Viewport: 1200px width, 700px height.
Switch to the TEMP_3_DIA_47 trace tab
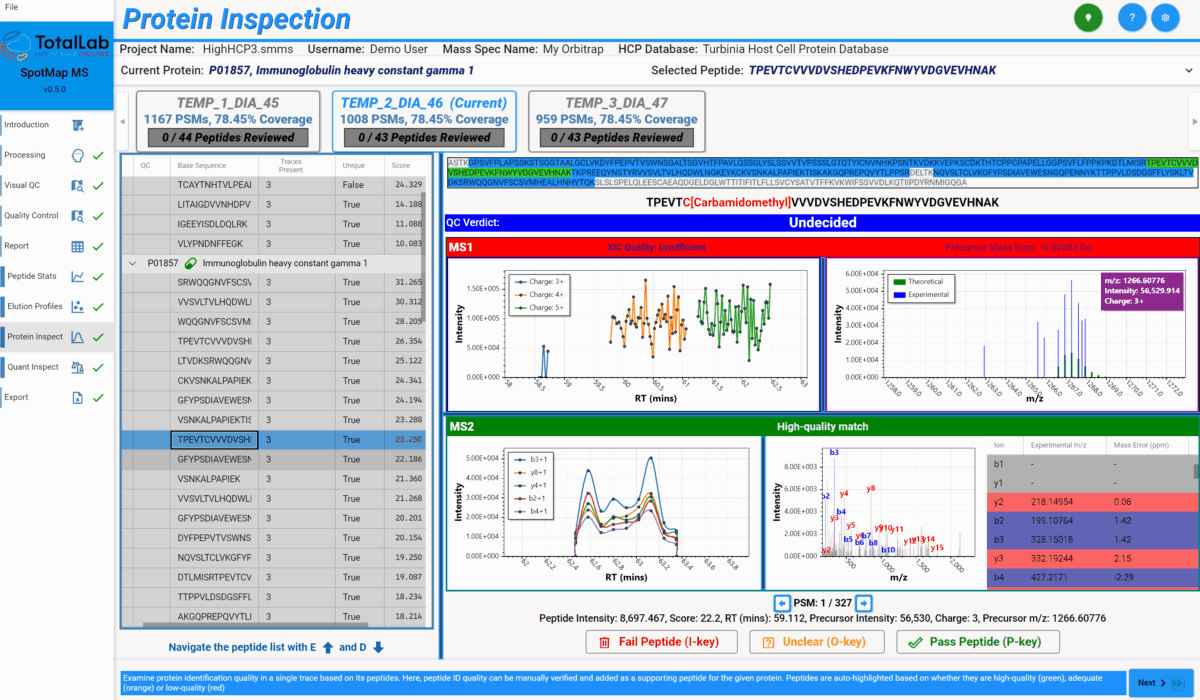[616, 120]
